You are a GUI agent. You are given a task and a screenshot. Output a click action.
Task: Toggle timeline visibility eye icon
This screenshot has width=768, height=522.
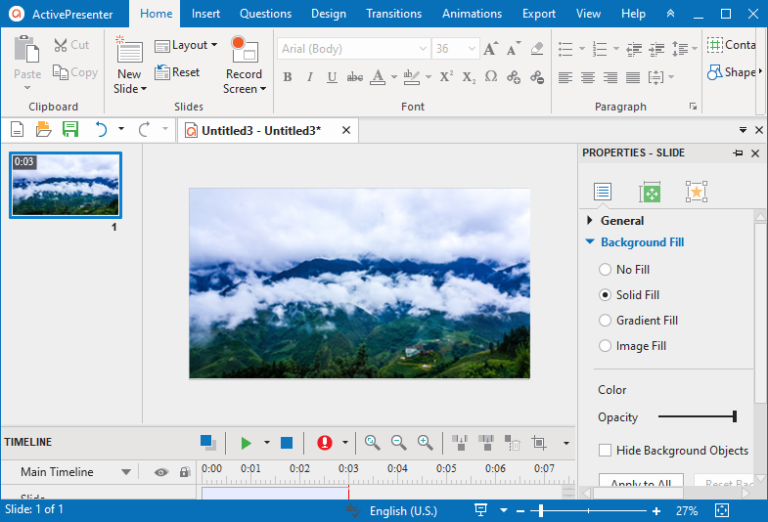click(161, 472)
